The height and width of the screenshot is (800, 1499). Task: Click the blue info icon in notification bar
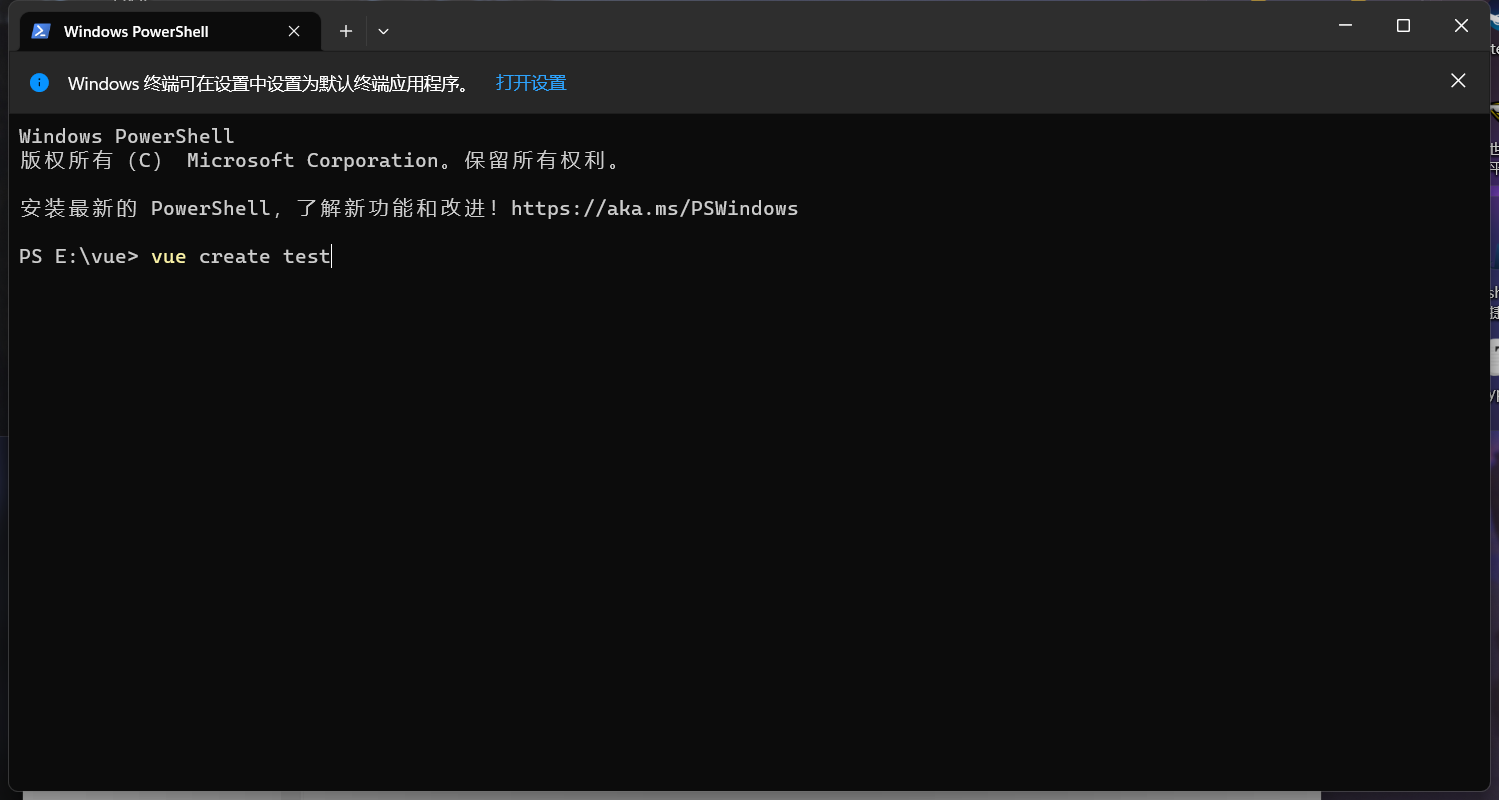(x=39, y=82)
